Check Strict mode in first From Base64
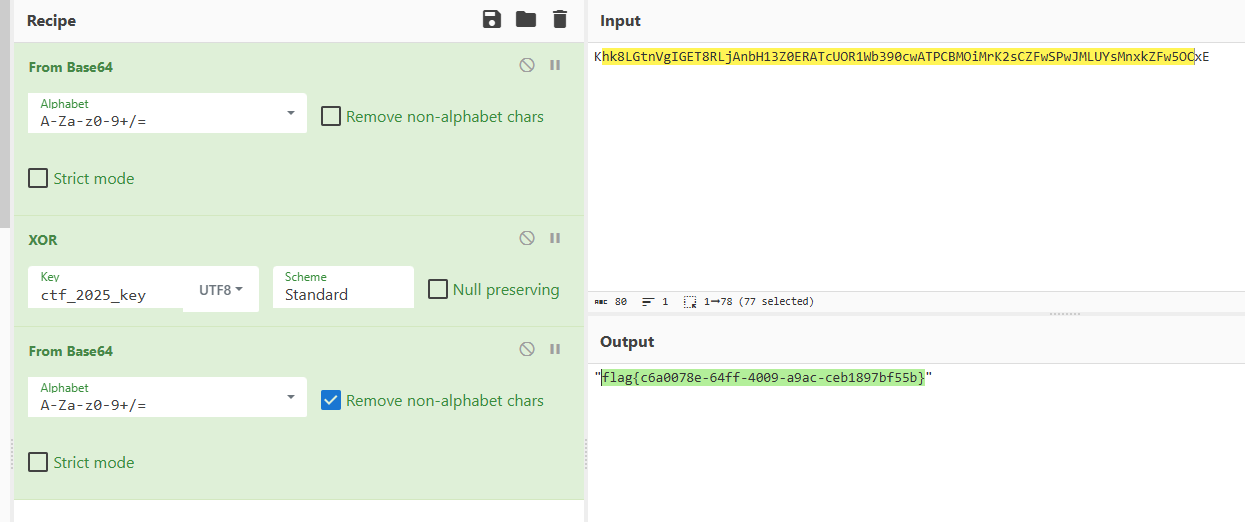1245x522 pixels. (38, 179)
